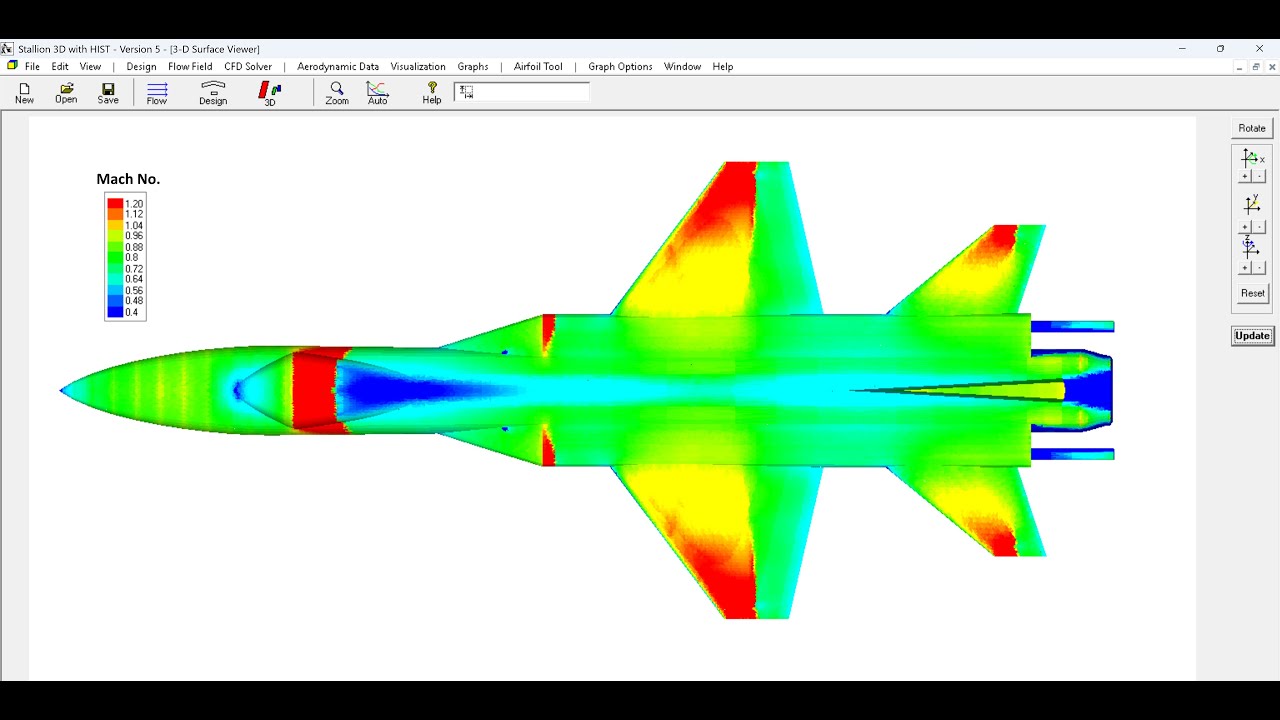Click legend value 0.56
Viewport: 1280px width, 720px height.
click(x=134, y=291)
